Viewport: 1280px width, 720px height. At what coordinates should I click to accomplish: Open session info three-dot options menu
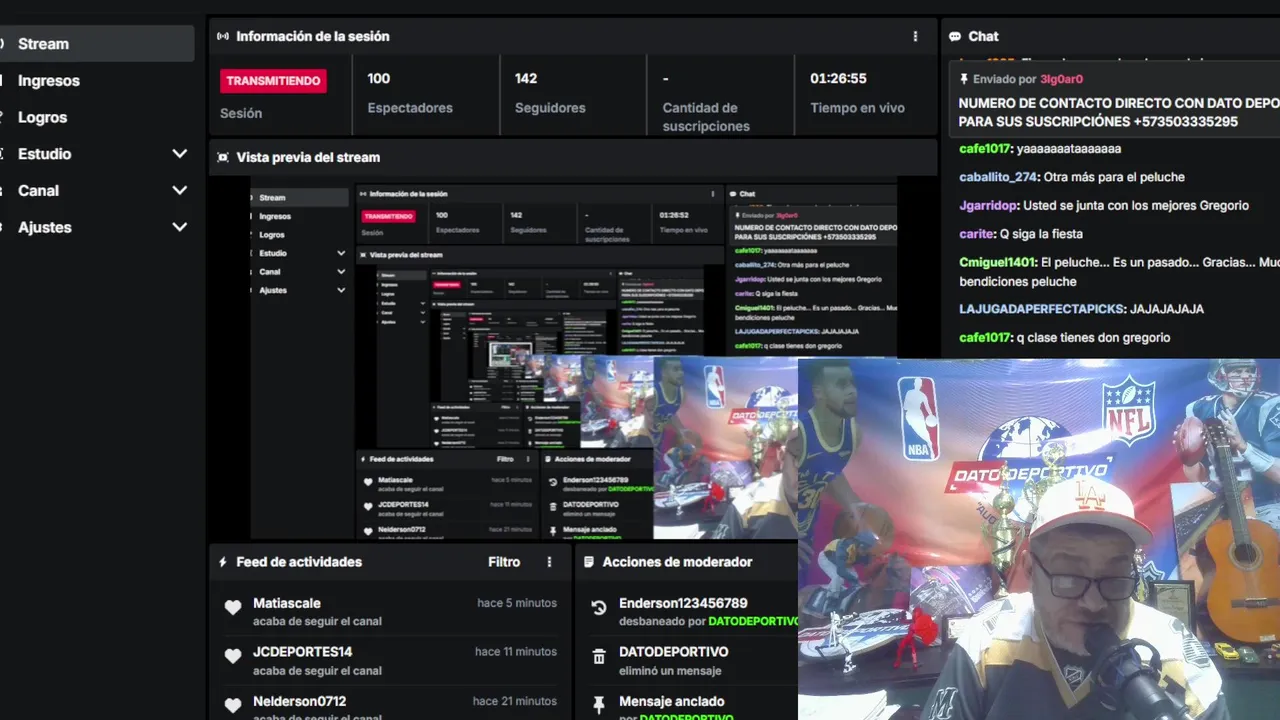point(915,36)
